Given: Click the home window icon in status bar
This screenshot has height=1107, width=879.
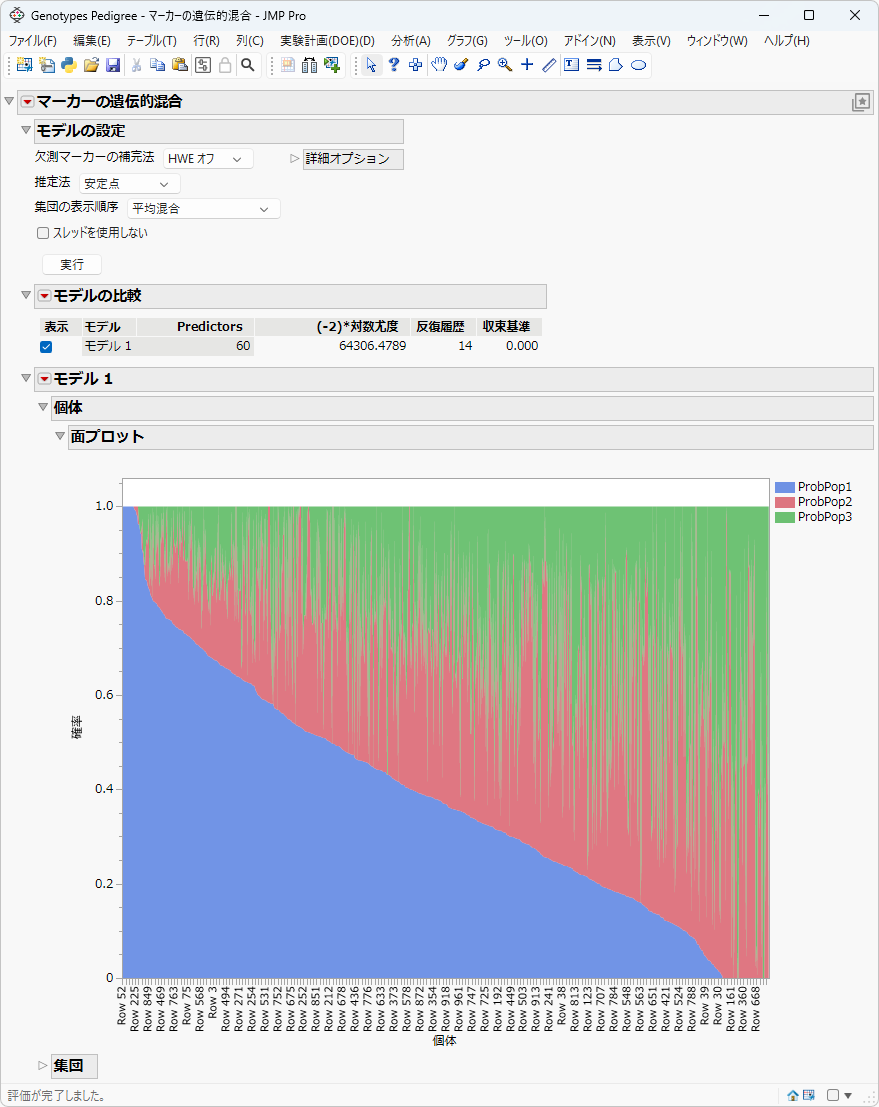Looking at the screenshot, I should pyautogui.click(x=793, y=1095).
